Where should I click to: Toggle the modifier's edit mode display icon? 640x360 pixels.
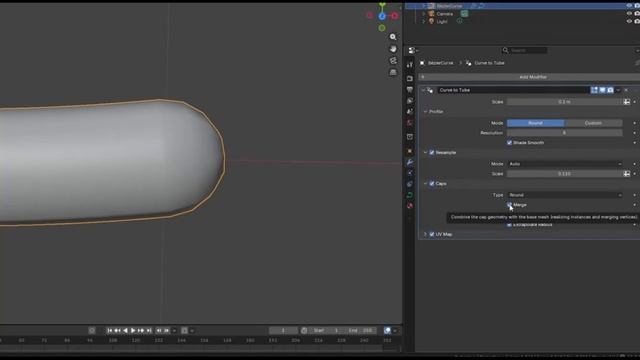click(x=594, y=90)
